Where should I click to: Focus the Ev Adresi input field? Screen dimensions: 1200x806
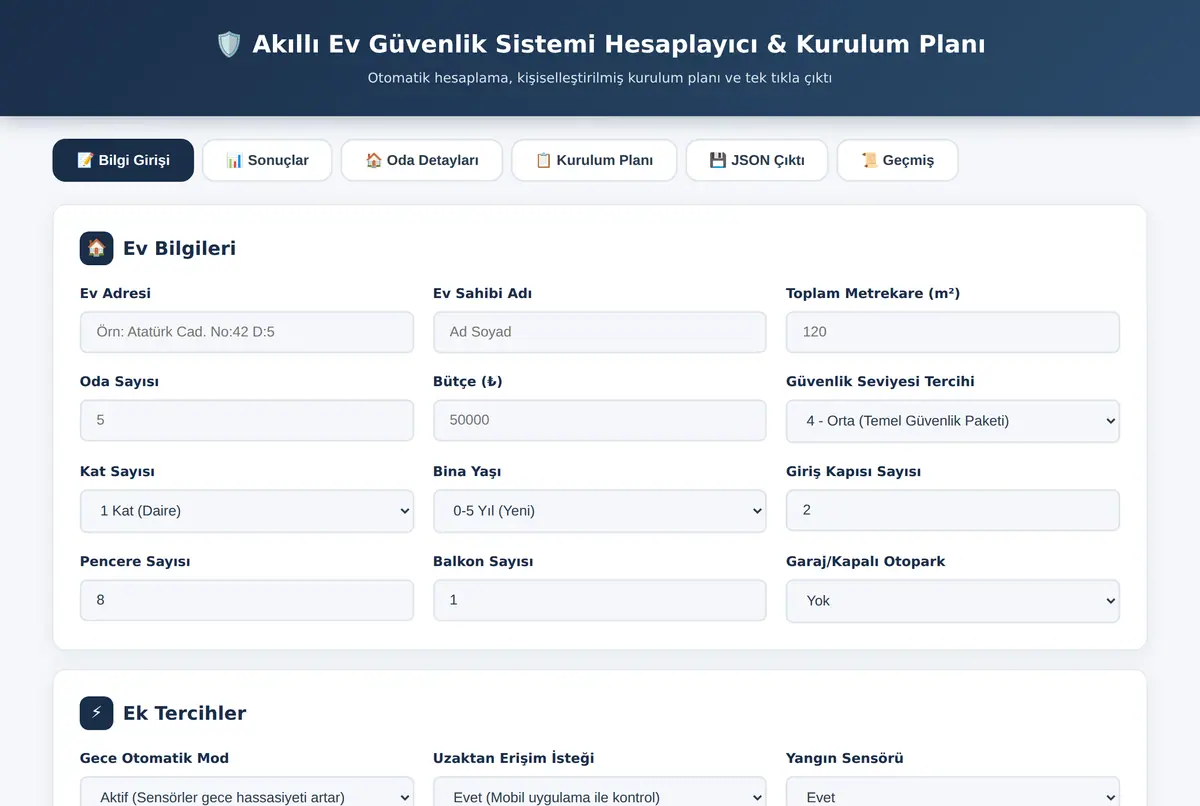pos(247,332)
